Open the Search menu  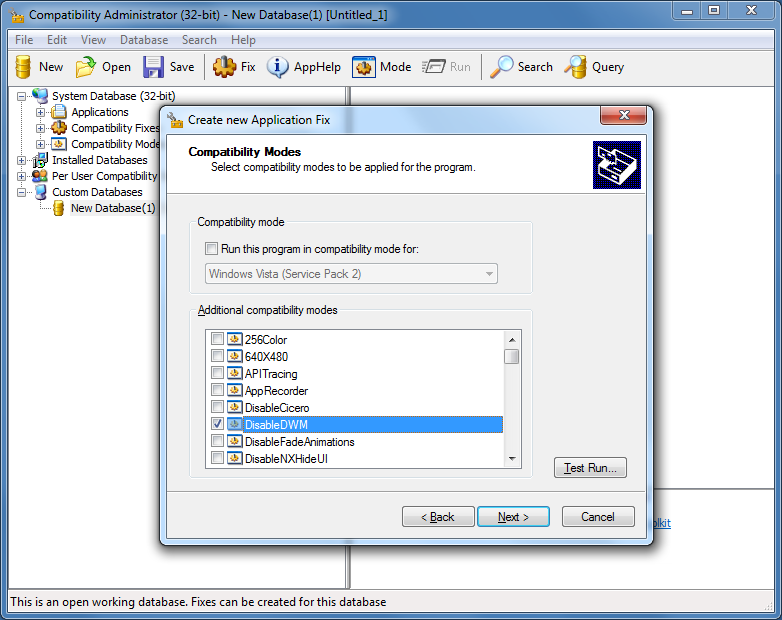coord(199,40)
